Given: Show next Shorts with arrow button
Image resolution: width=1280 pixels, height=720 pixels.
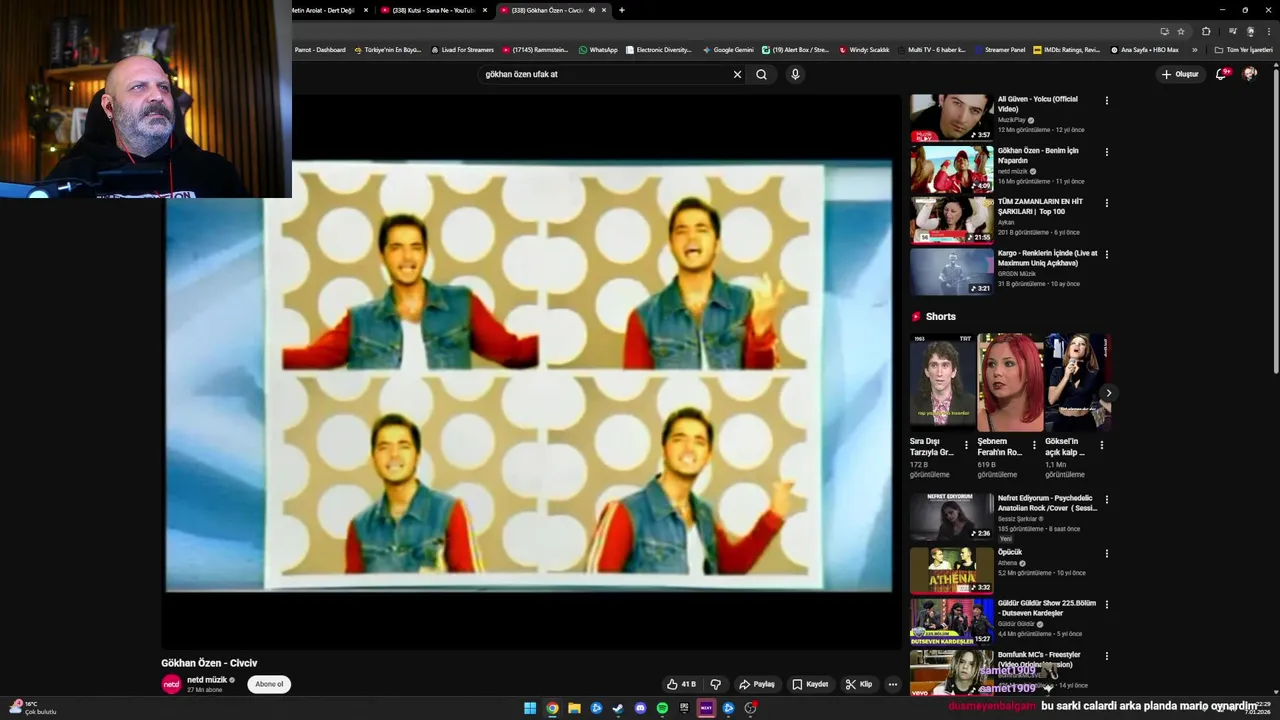Looking at the screenshot, I should (1108, 393).
